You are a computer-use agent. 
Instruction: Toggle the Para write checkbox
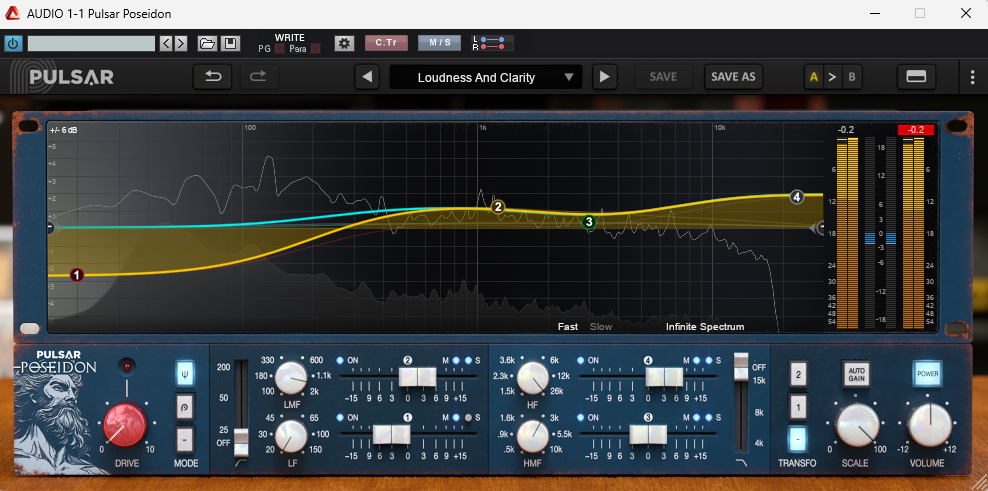(x=316, y=49)
